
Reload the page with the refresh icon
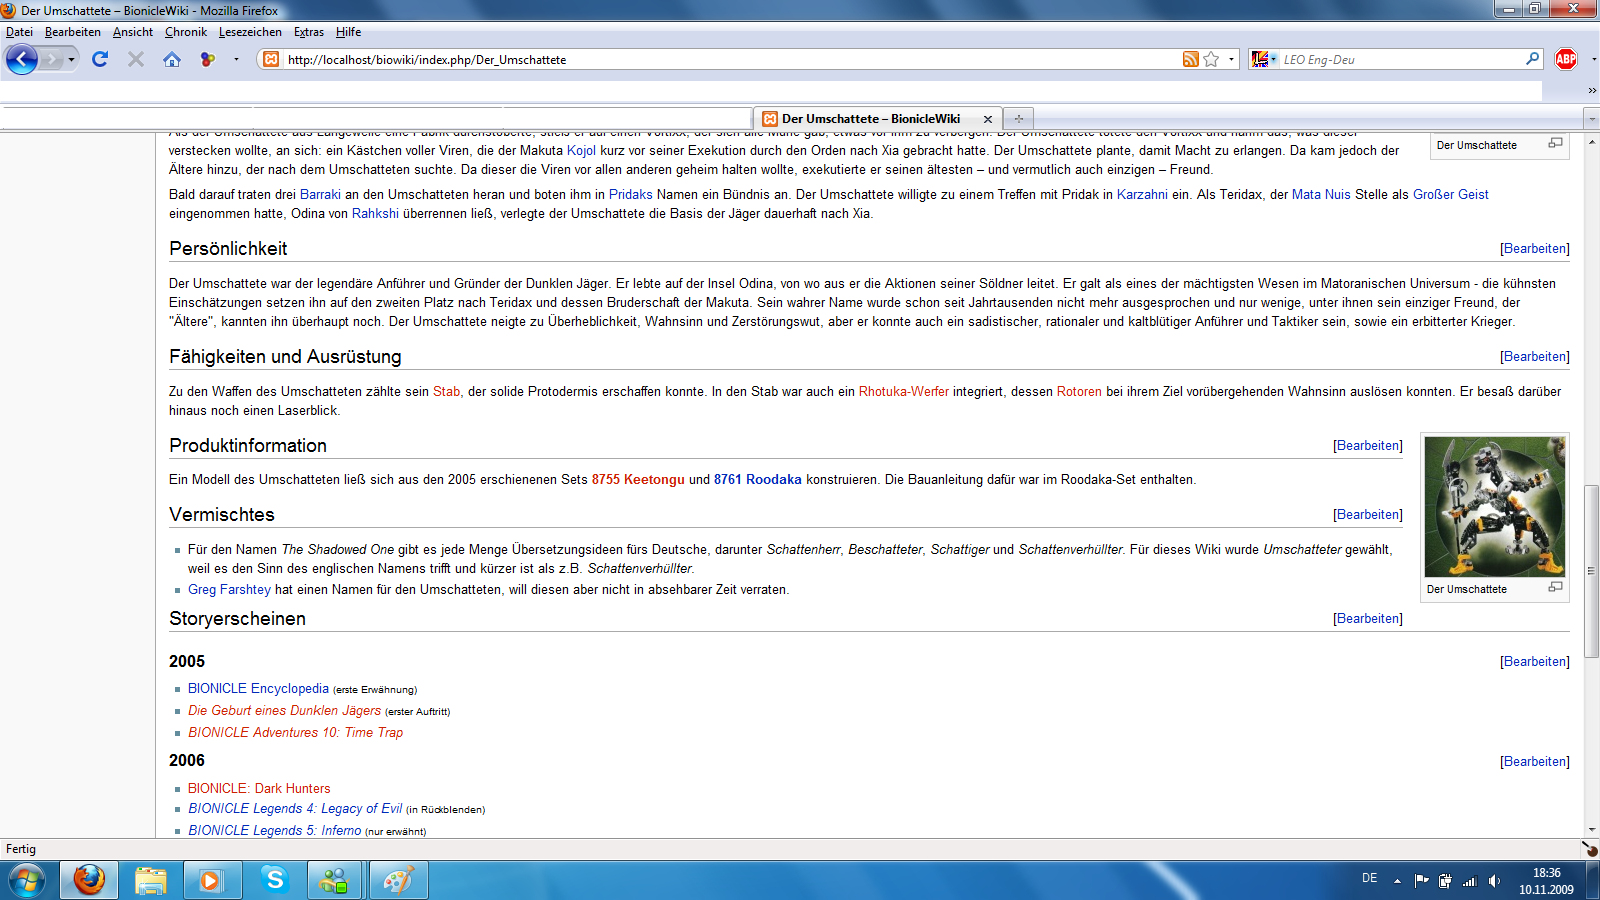(98, 59)
